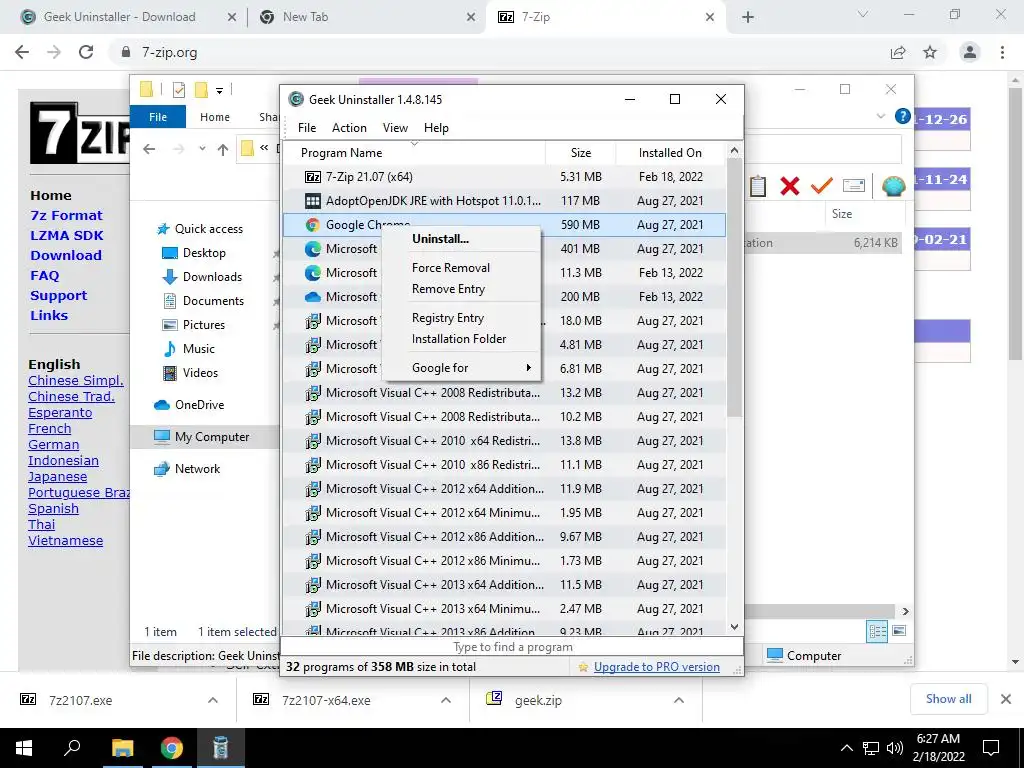
Task: Click the clipboard paste toolbar icon
Action: (x=758, y=186)
